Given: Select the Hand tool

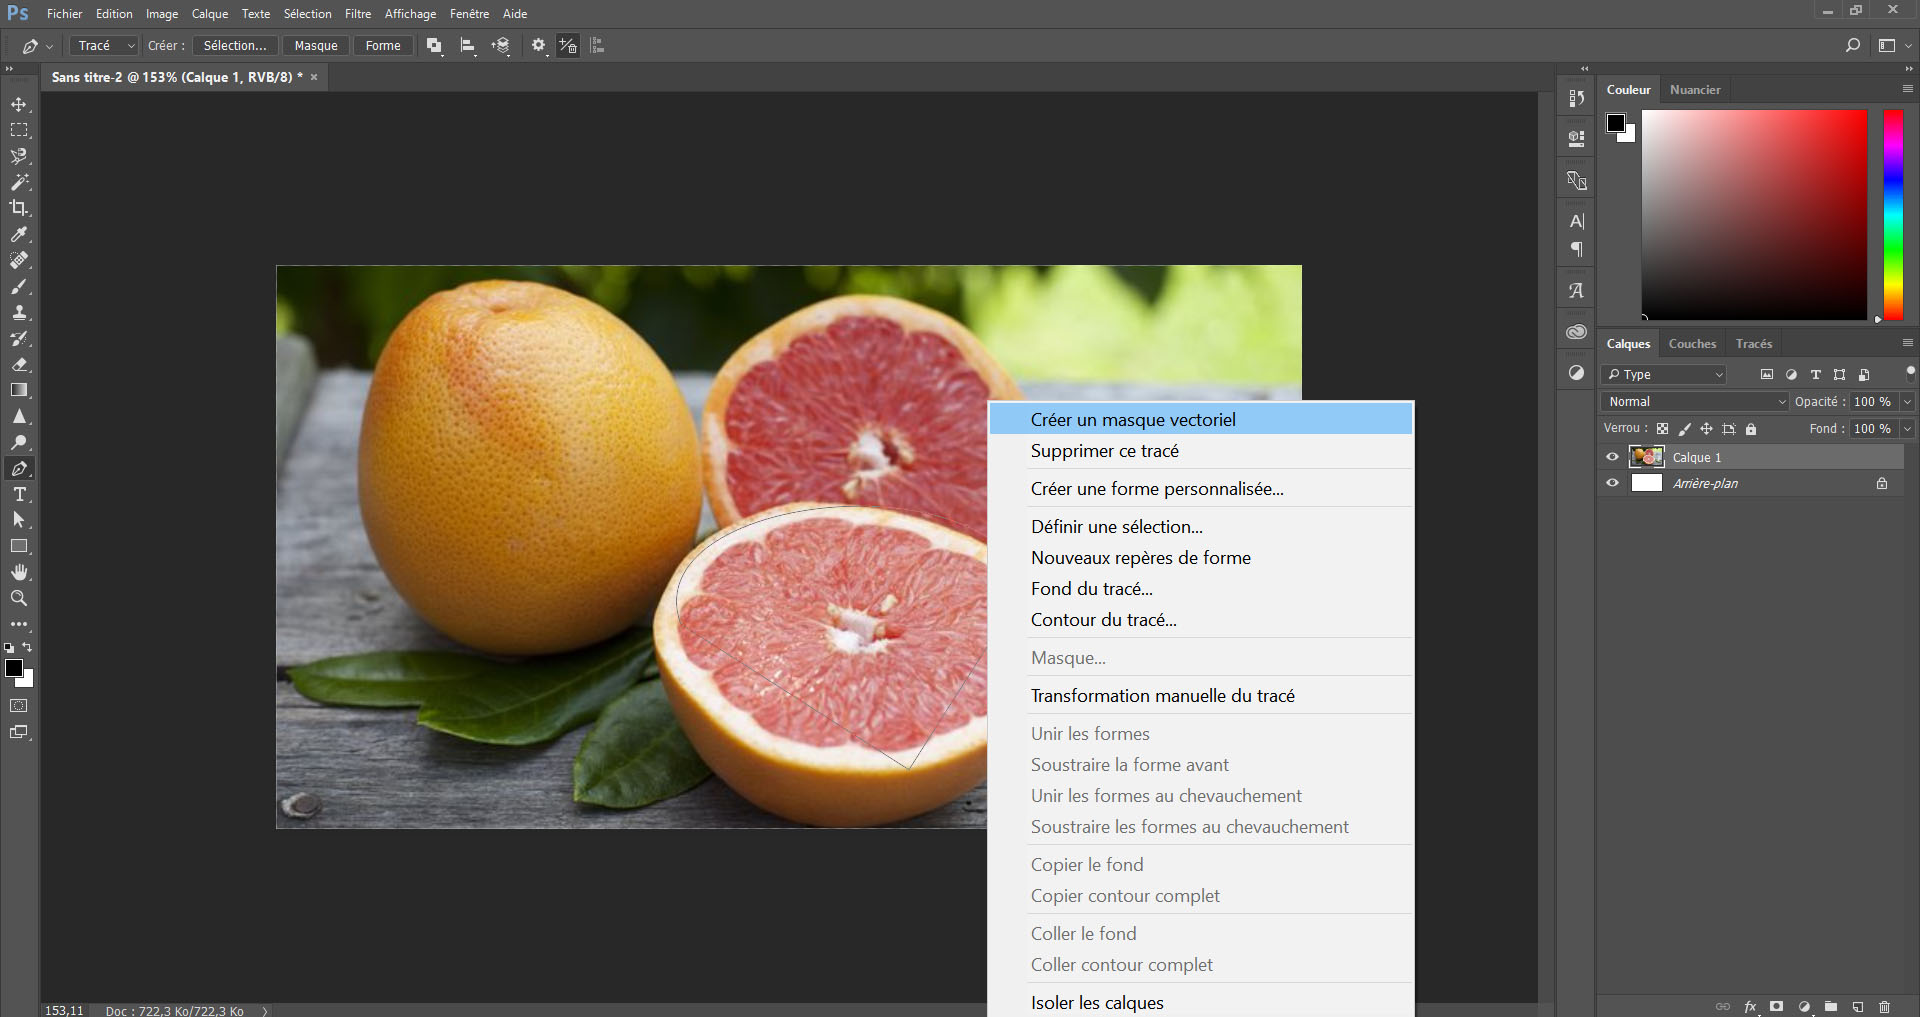Looking at the screenshot, I should pos(19,572).
